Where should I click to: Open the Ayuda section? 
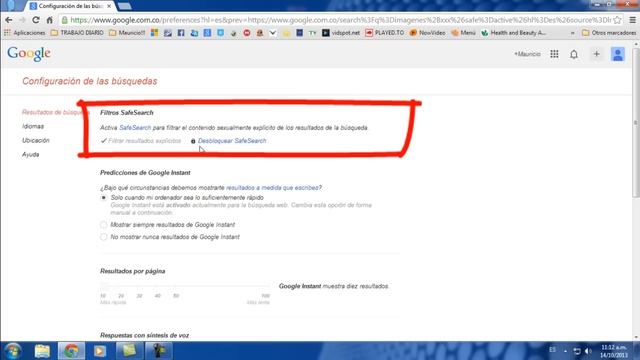point(31,154)
